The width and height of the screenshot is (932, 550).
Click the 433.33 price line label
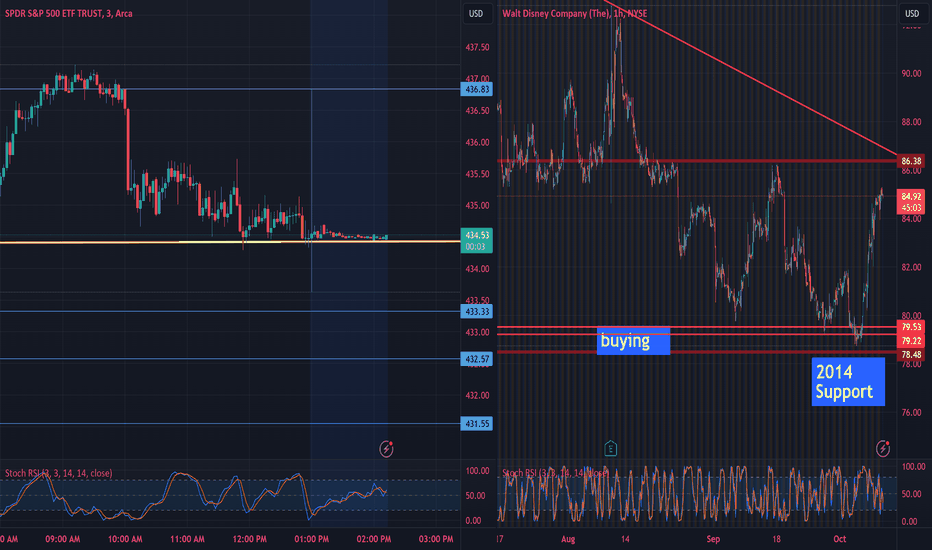pyautogui.click(x=477, y=312)
